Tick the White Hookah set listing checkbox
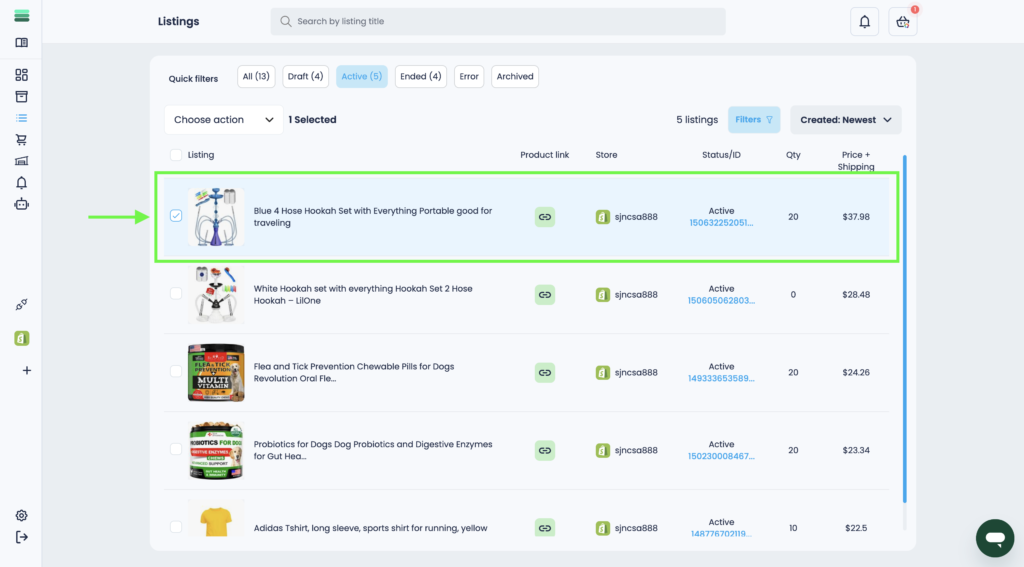The height and width of the screenshot is (567, 1024). [176, 294]
